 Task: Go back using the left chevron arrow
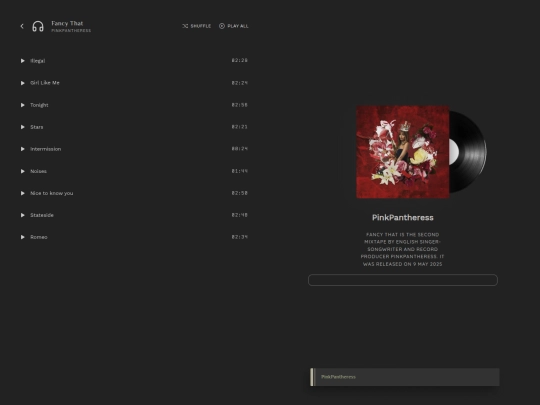click(x=22, y=26)
